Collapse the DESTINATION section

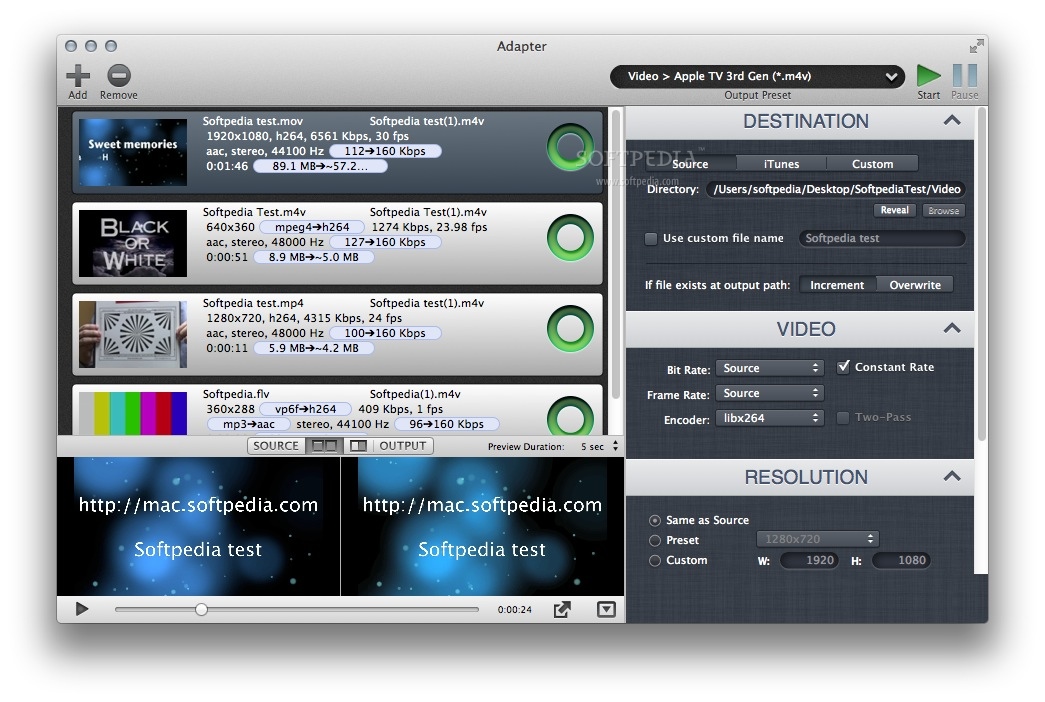point(952,121)
